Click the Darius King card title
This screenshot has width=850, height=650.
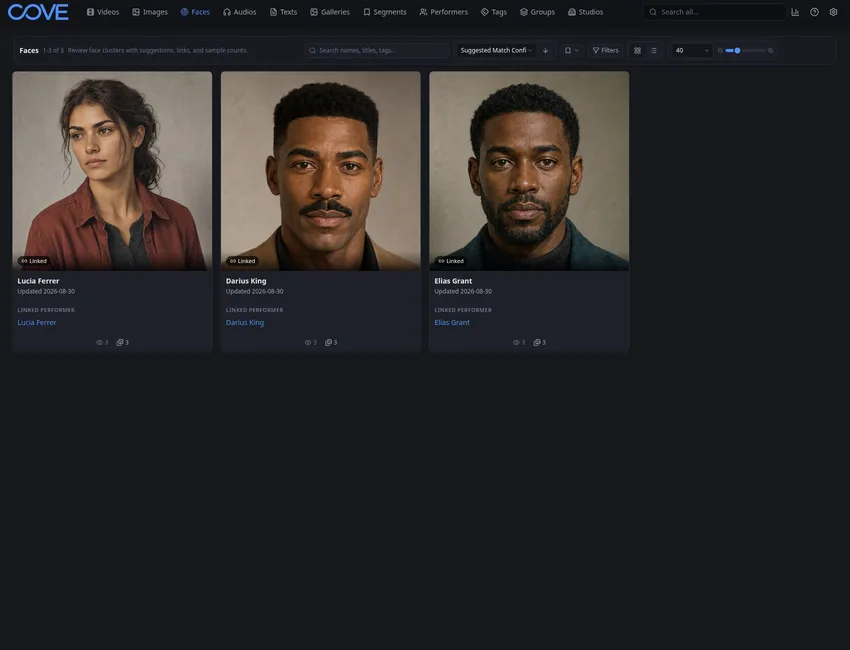(x=246, y=281)
